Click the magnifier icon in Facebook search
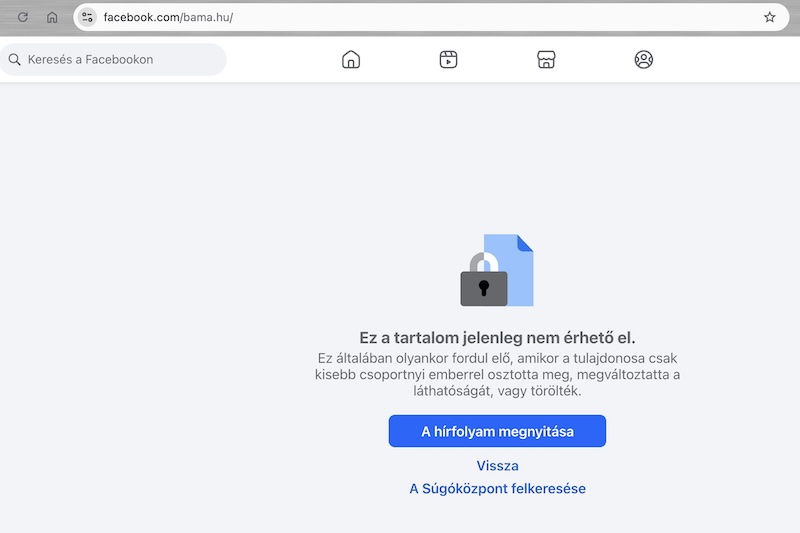Screen dimensions: 800x533 pyautogui.click(x=15, y=60)
